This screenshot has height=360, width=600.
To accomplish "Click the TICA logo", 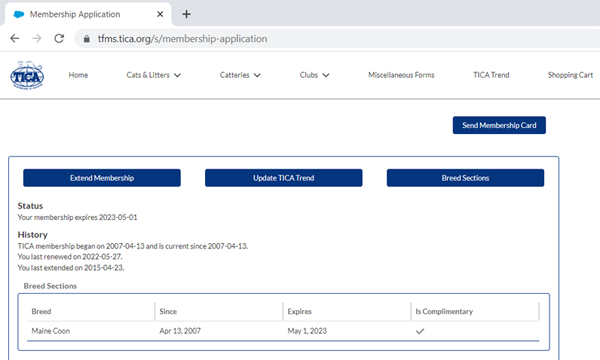I will 27,75.
